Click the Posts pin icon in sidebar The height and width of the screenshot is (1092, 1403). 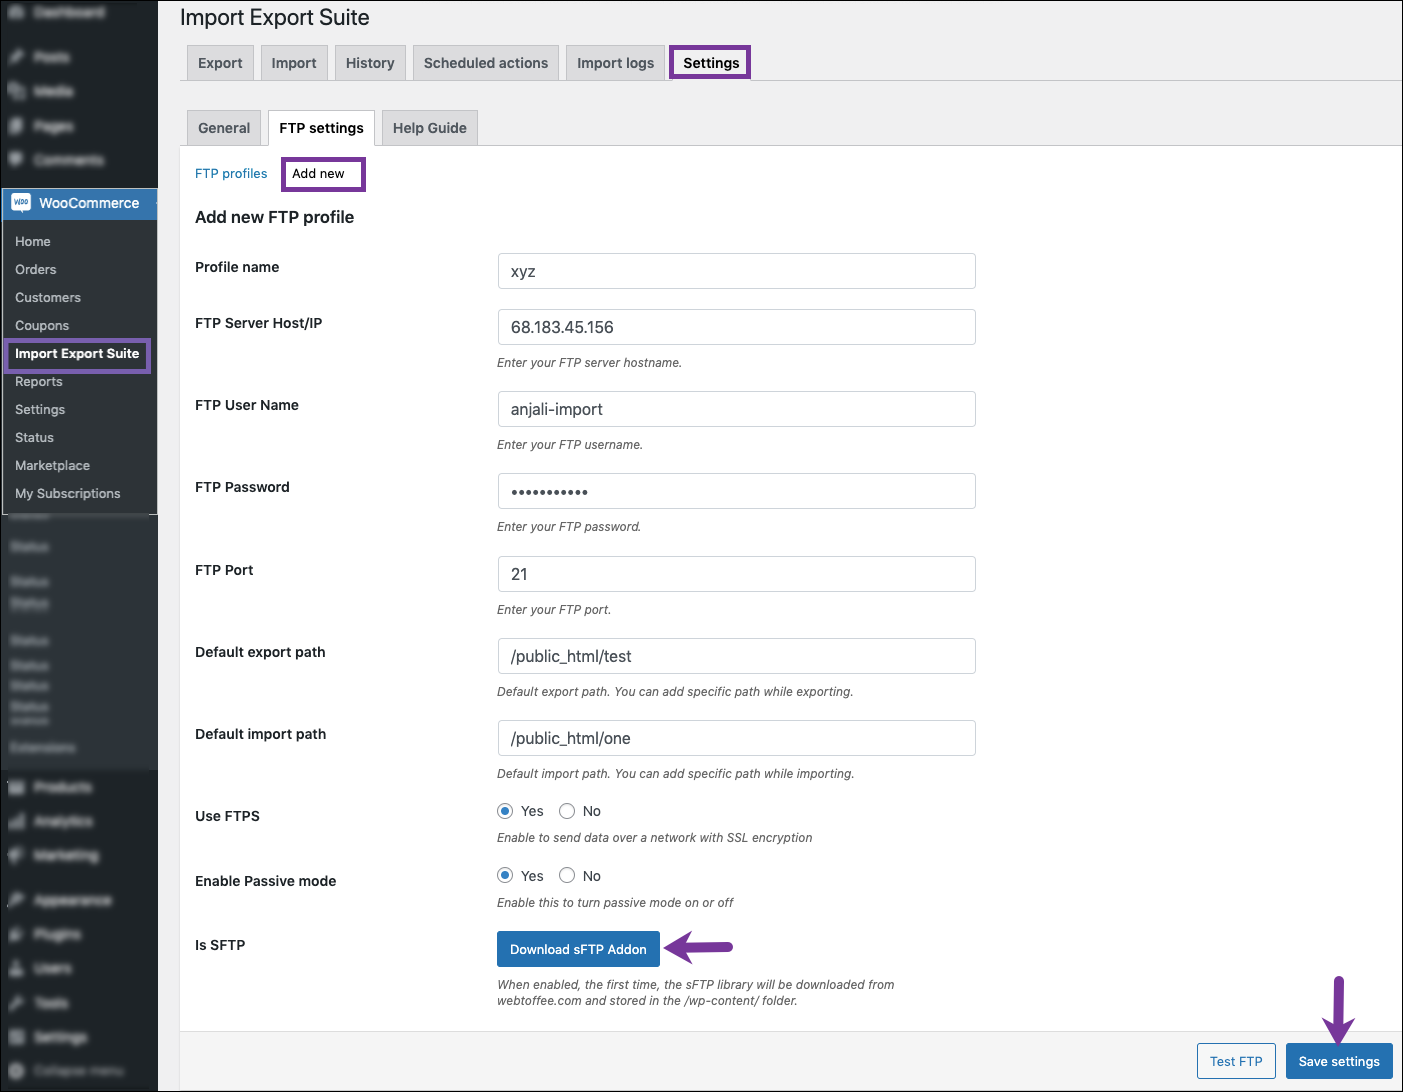[x=16, y=57]
